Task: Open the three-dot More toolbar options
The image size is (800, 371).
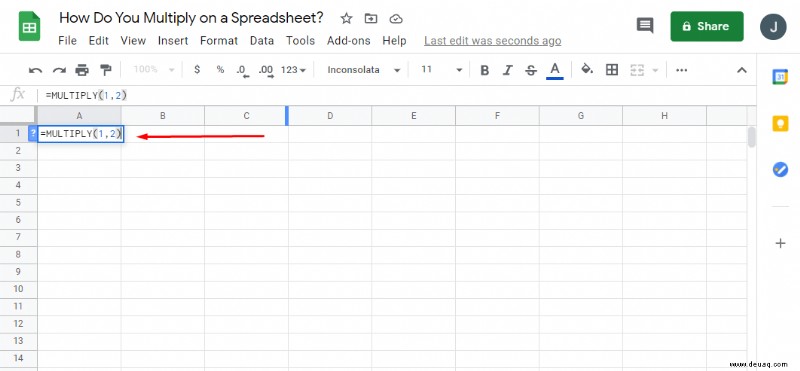Action: pyautogui.click(x=682, y=70)
